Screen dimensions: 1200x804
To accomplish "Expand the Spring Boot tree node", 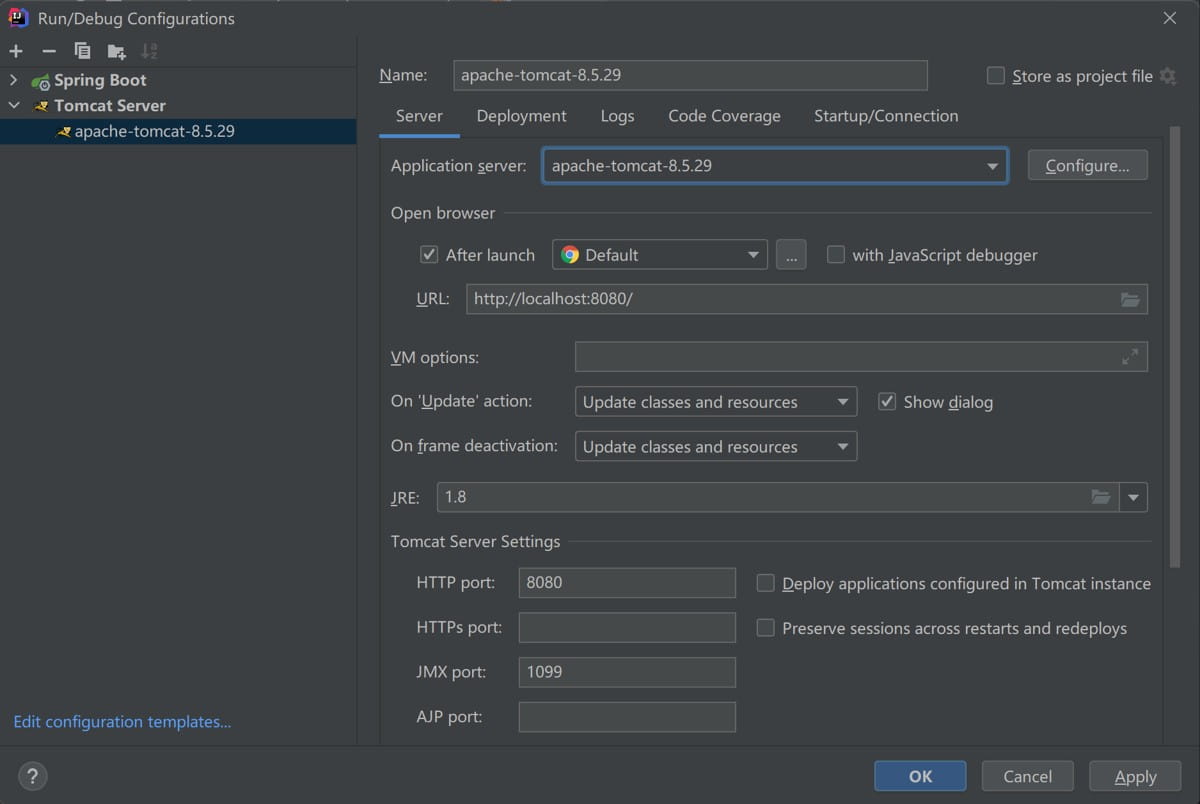I will click(13, 80).
